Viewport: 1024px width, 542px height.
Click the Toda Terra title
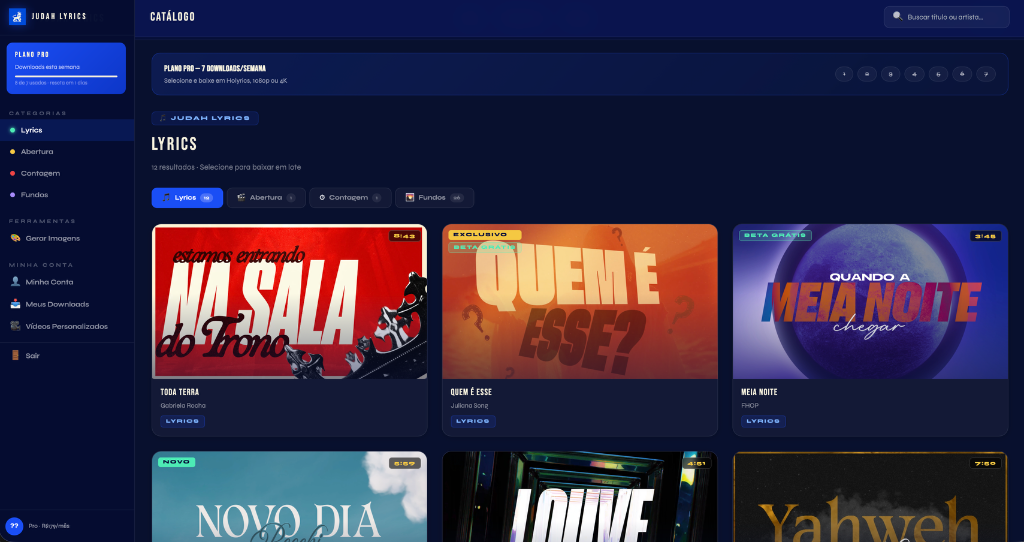pyautogui.click(x=180, y=392)
